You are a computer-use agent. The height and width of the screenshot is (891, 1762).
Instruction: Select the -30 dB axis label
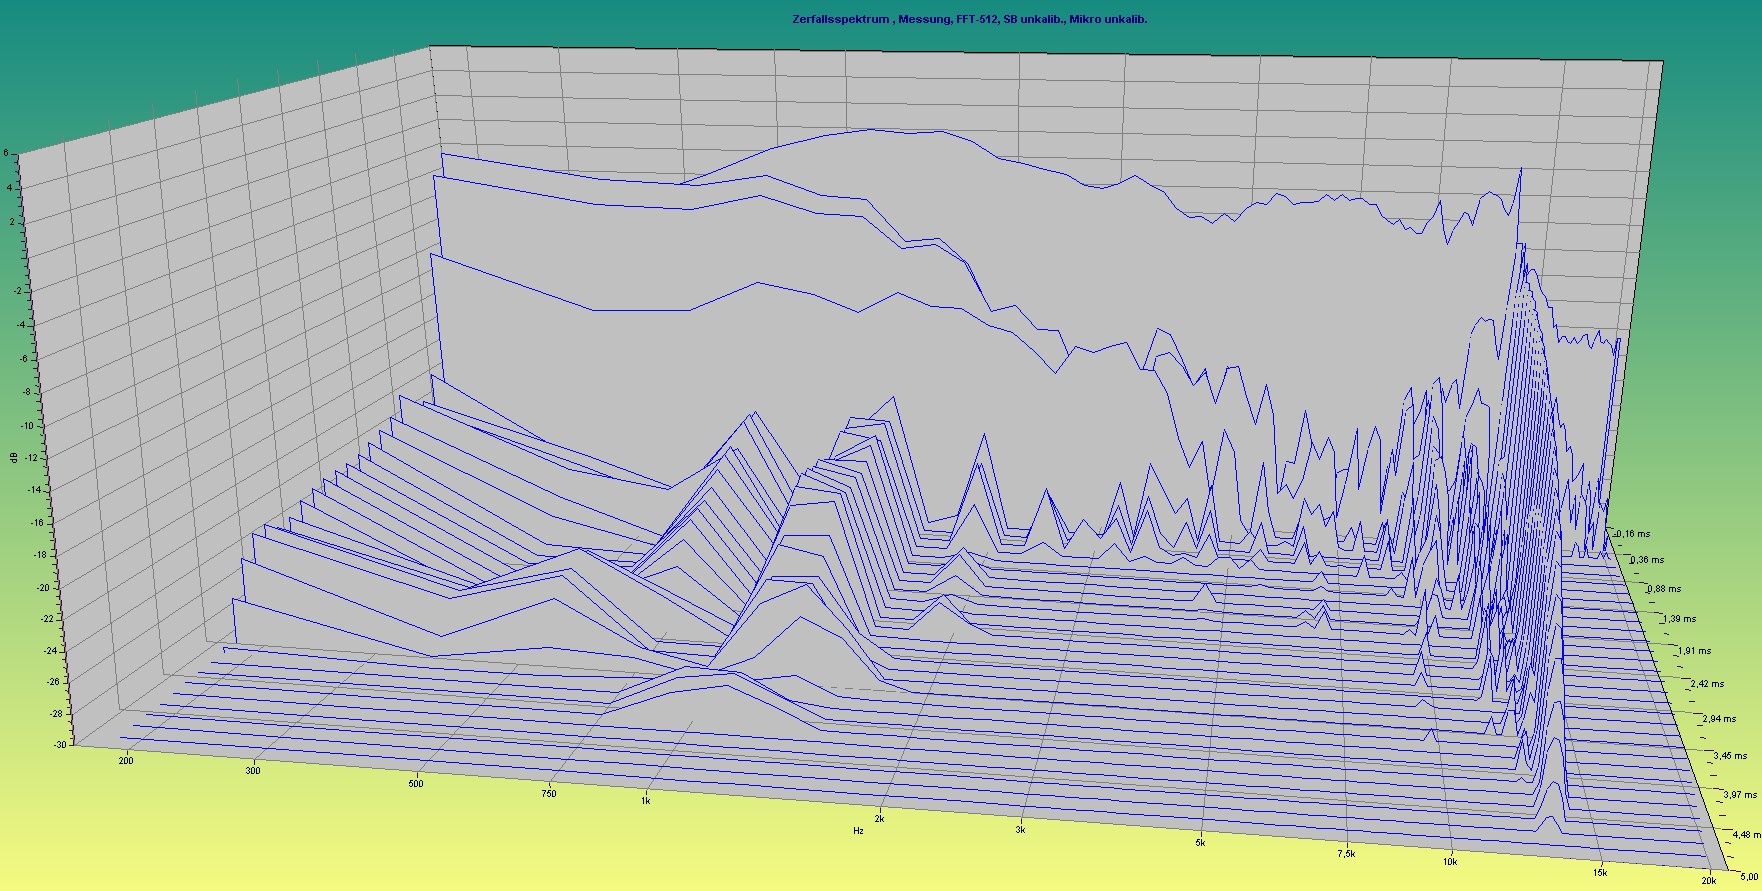point(60,745)
